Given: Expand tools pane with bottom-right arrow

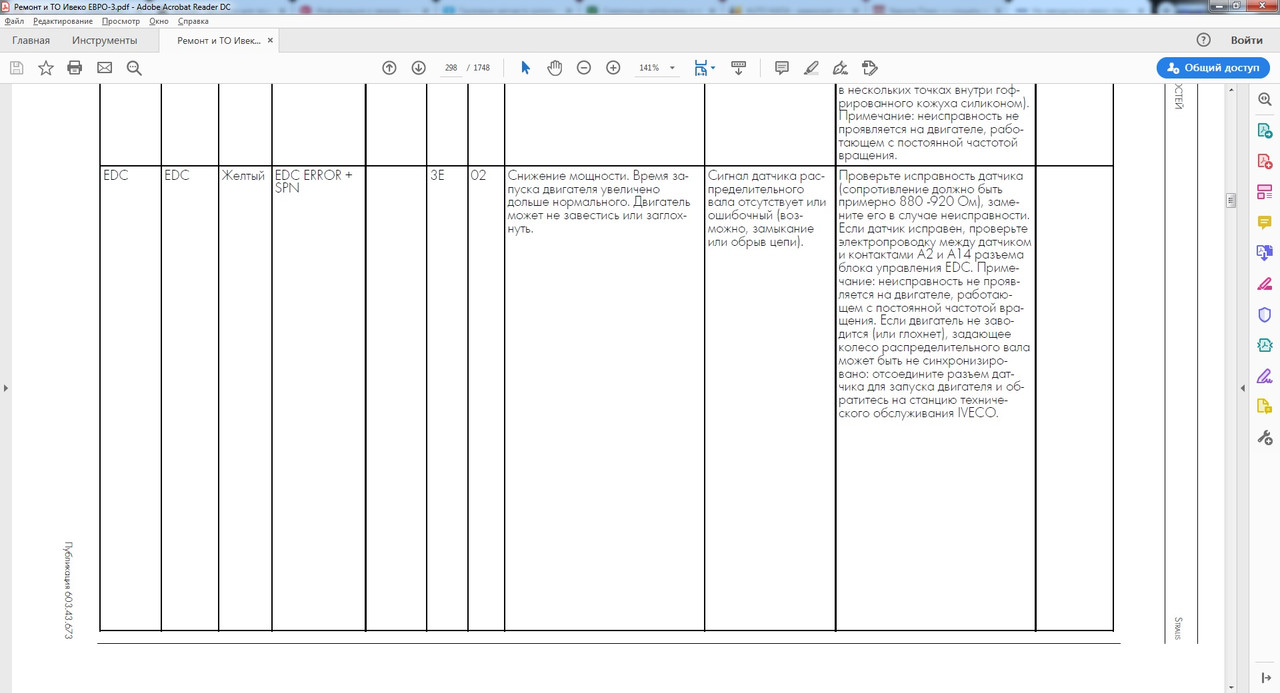Looking at the screenshot, I should (1265, 678).
